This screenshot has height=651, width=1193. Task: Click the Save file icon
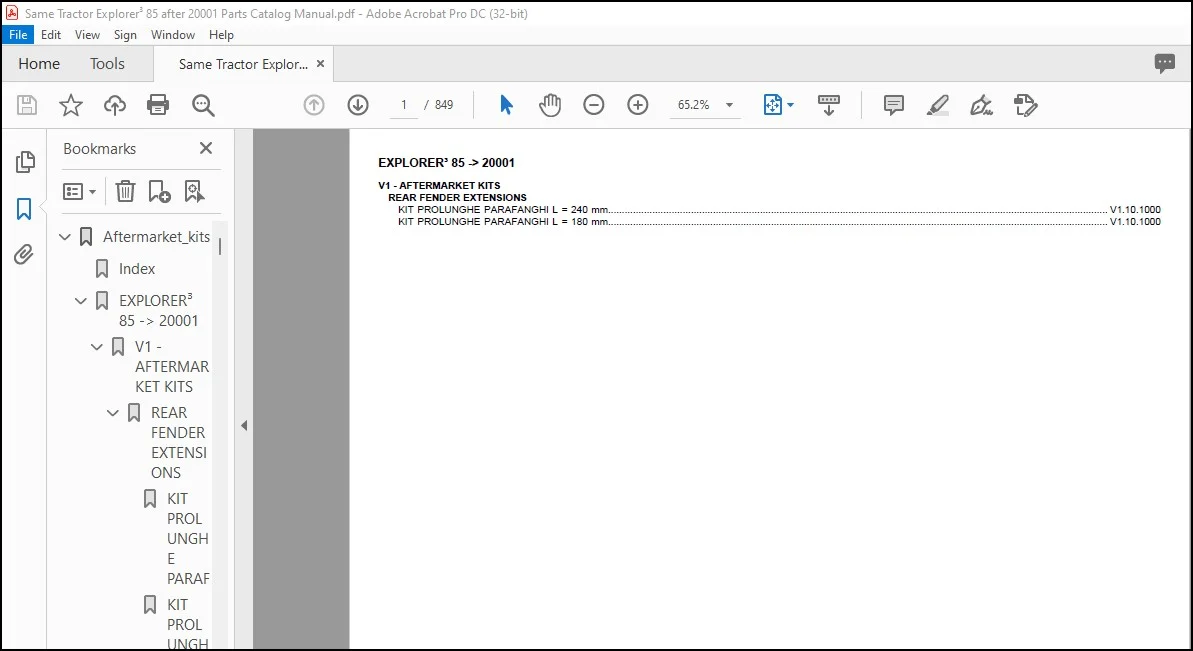[27, 105]
